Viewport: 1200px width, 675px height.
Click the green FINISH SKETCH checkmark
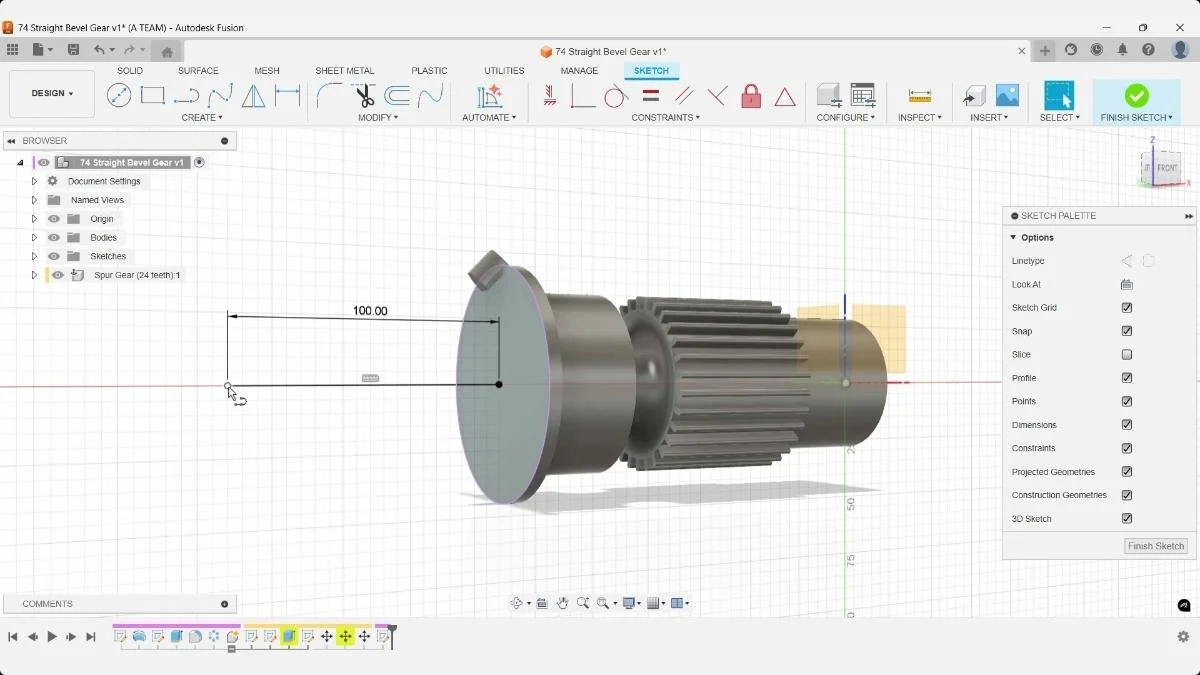click(1136, 95)
